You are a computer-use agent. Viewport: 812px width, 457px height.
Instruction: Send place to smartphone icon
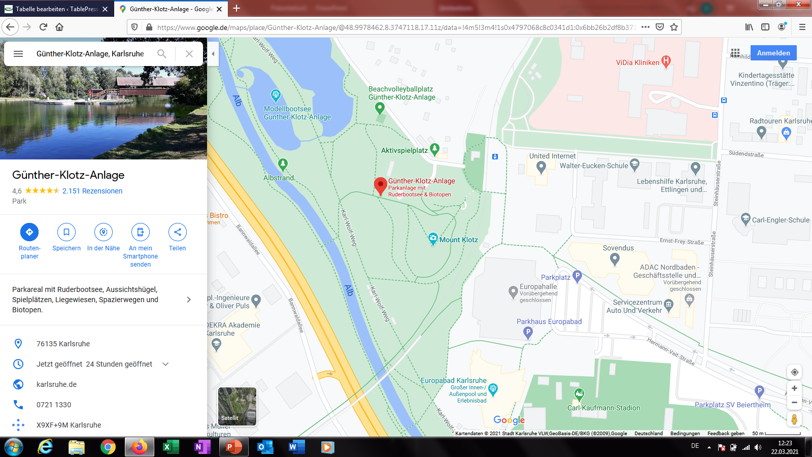click(140, 232)
